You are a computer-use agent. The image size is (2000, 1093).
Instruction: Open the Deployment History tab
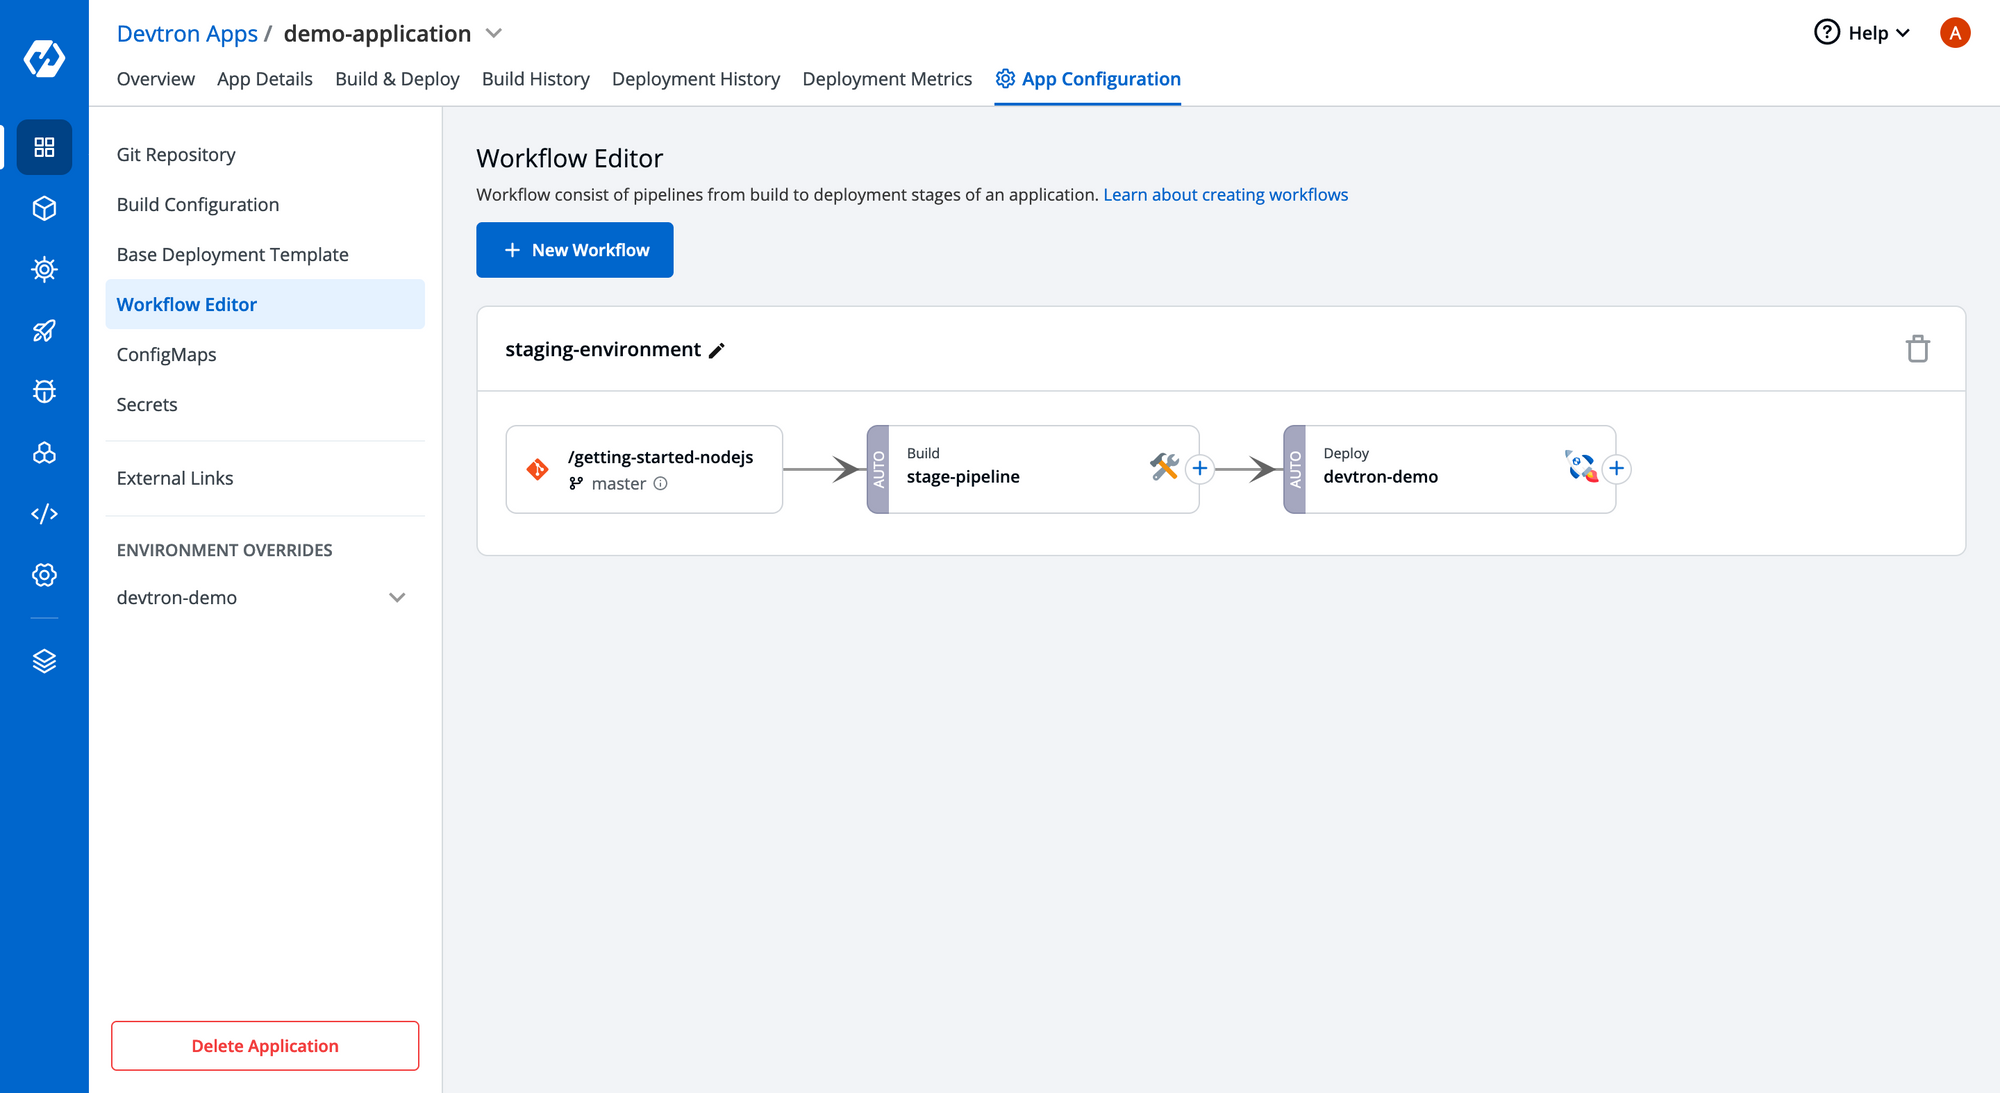(695, 79)
